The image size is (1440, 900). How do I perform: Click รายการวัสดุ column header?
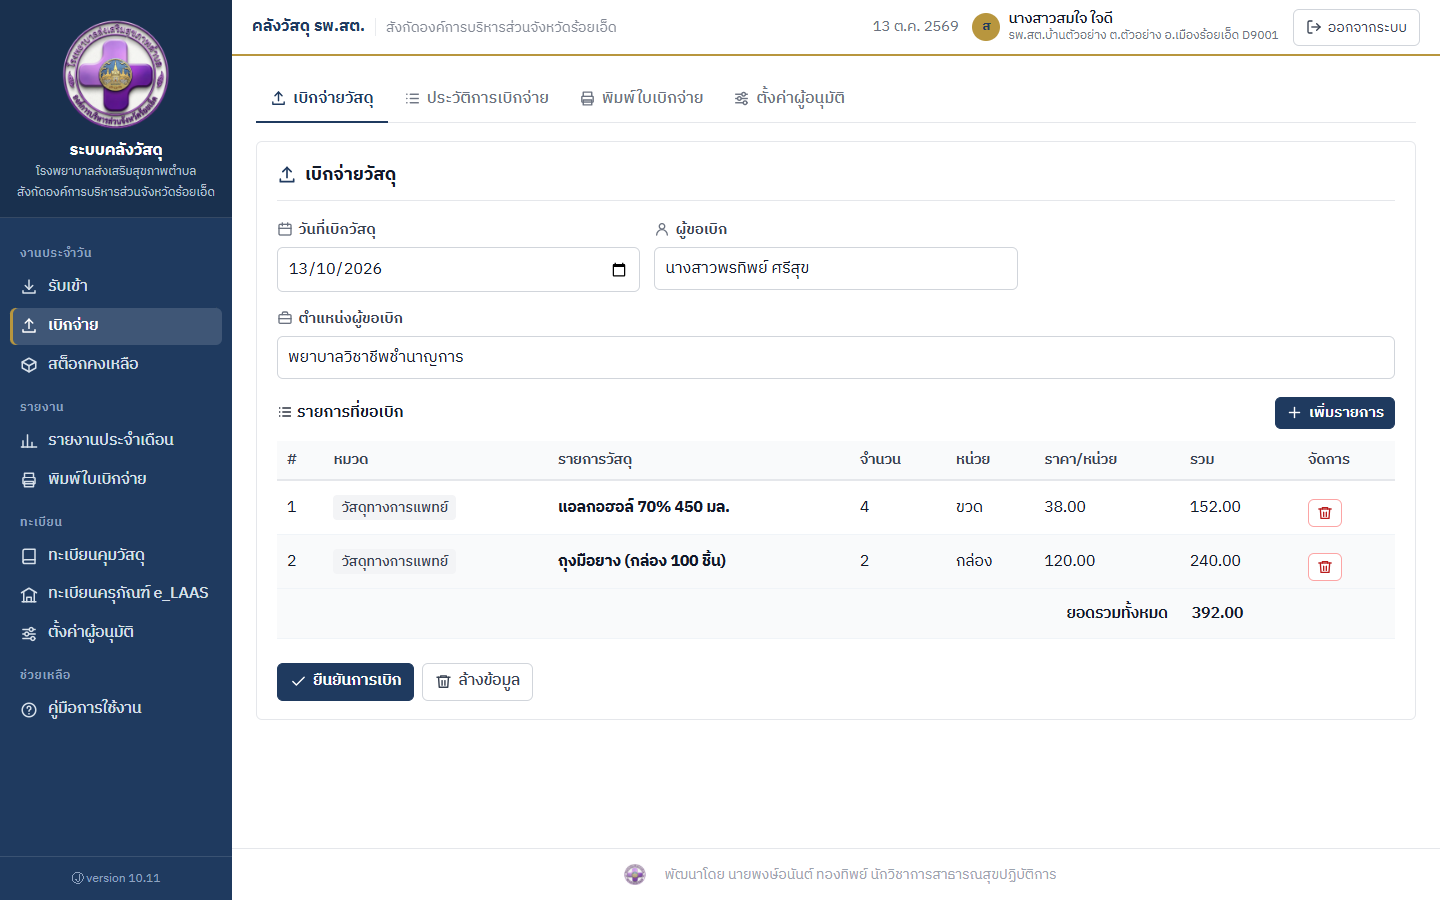pos(595,460)
